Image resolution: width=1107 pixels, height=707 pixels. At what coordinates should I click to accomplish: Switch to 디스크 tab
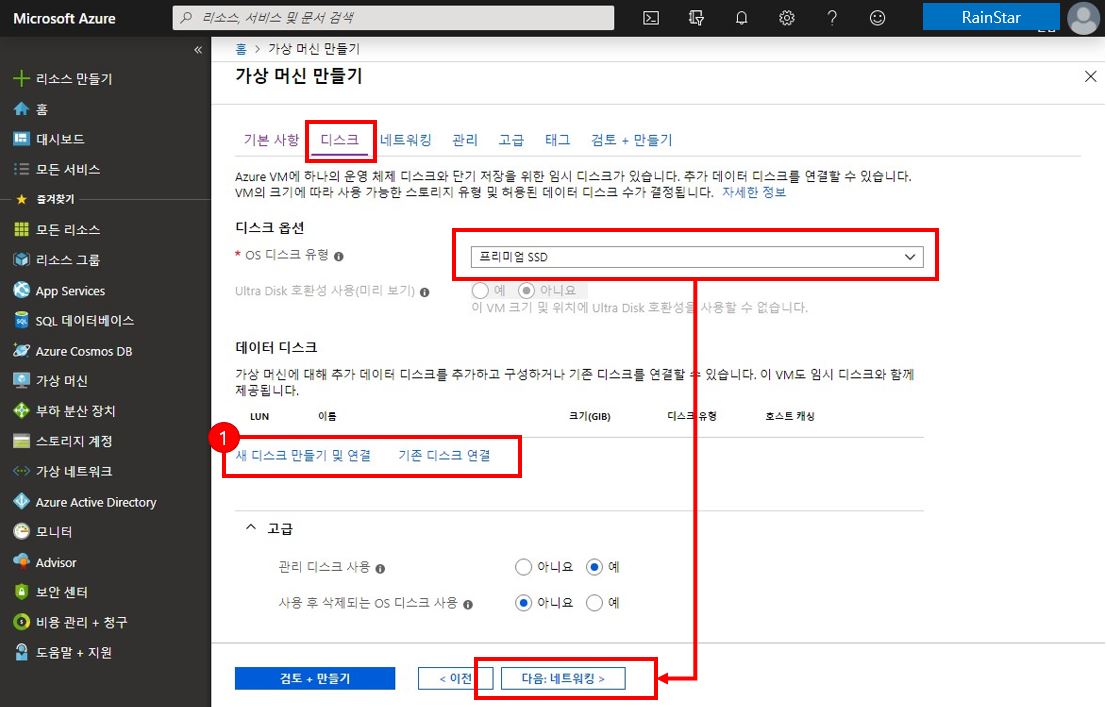pos(340,140)
